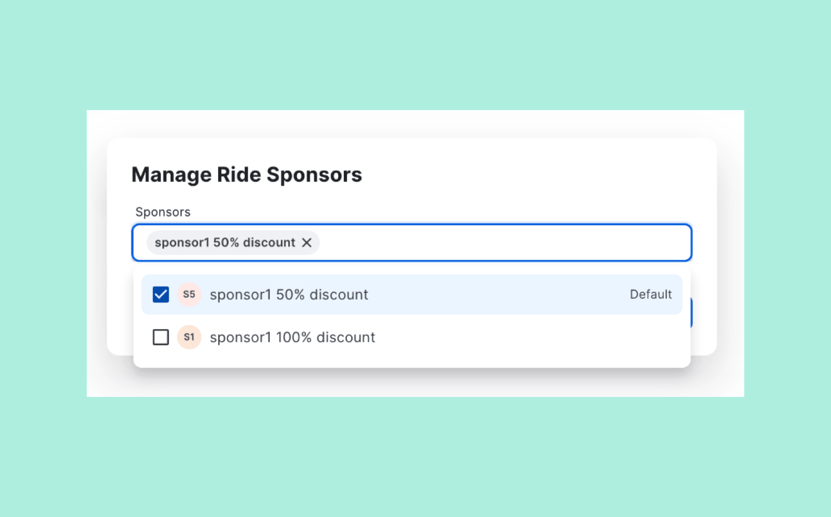Click the S1 sponsor avatar icon
This screenshot has height=517, width=831.
click(x=189, y=337)
